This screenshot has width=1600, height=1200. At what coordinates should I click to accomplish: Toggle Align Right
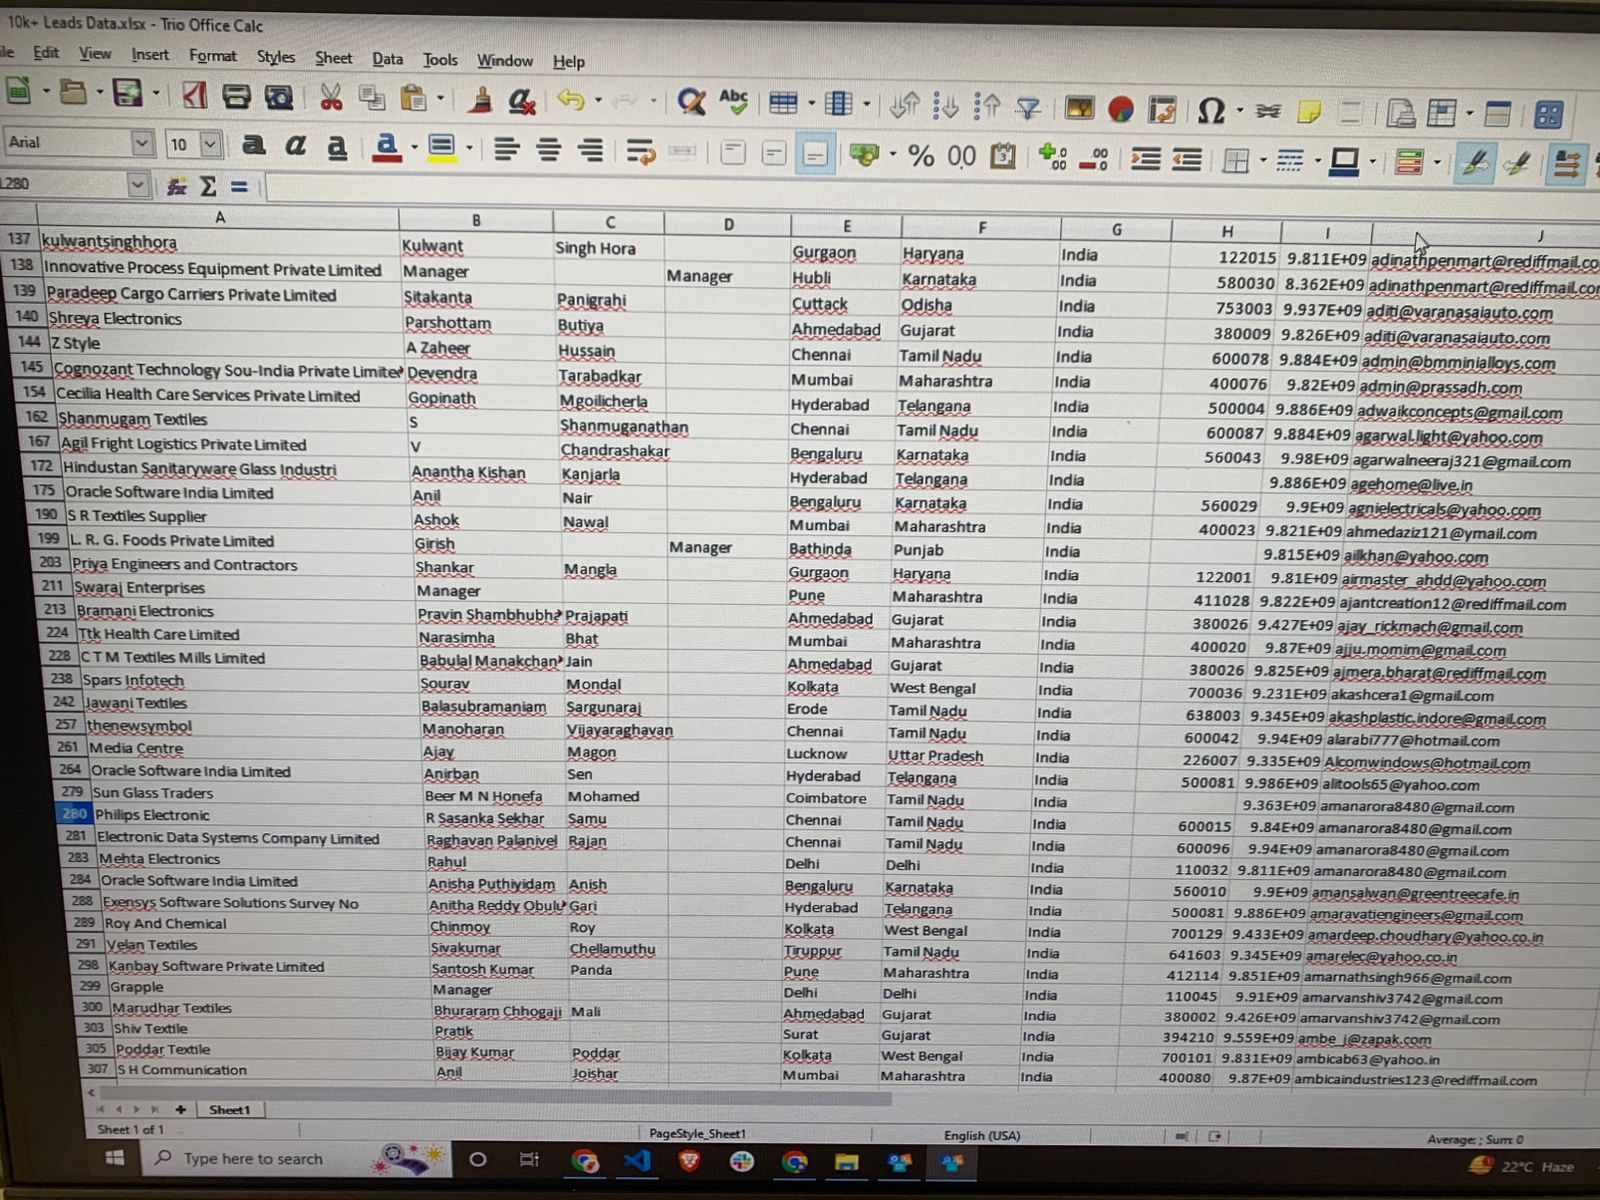(x=590, y=151)
